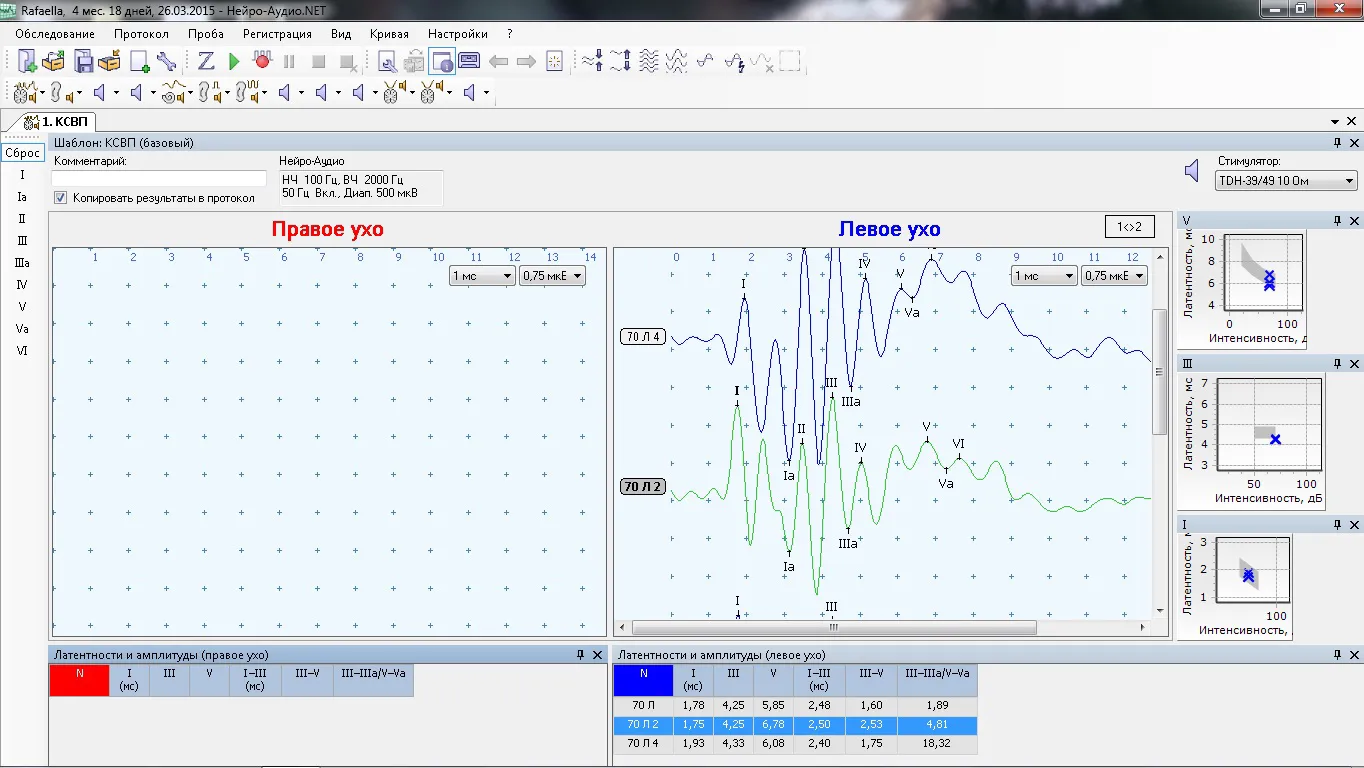Click the red record button in toolbar
1364x768 pixels.
pos(262,62)
